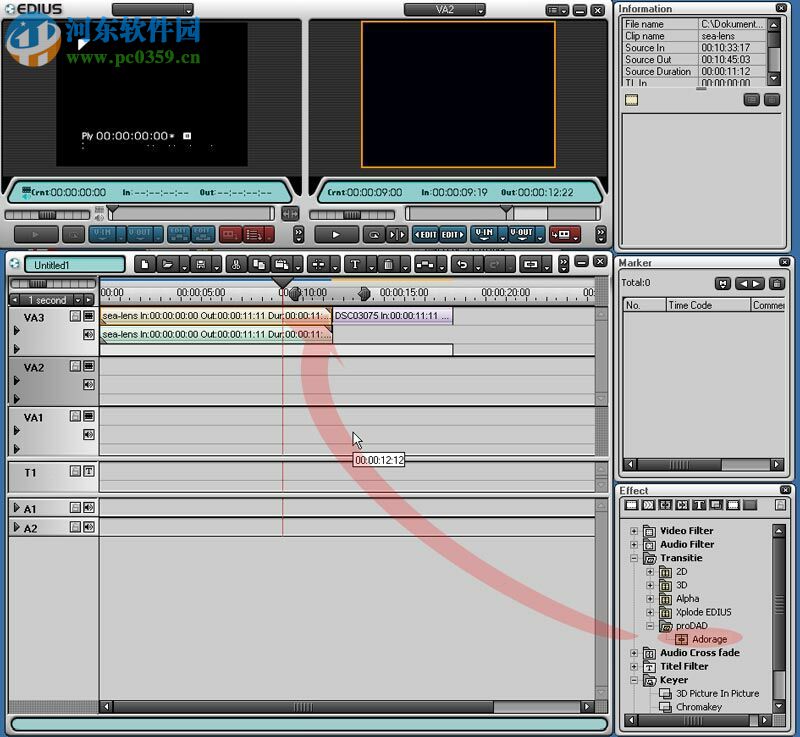Copy the selected clip
The image size is (800, 737).
259,264
